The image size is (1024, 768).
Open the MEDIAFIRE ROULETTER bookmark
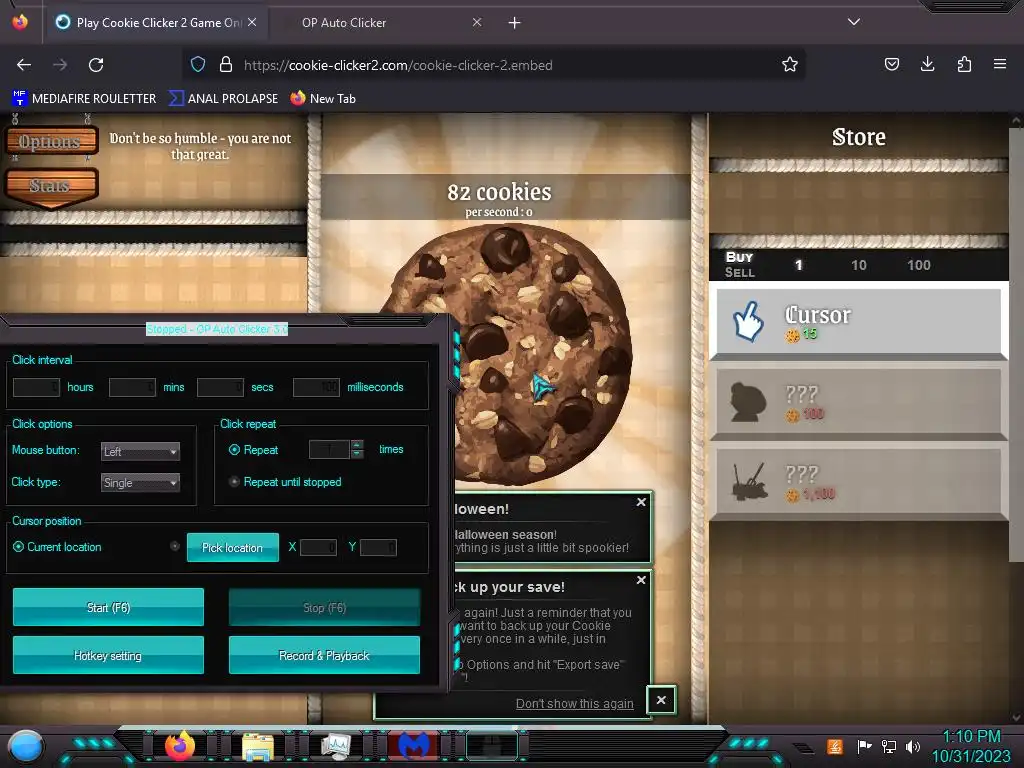(84, 99)
